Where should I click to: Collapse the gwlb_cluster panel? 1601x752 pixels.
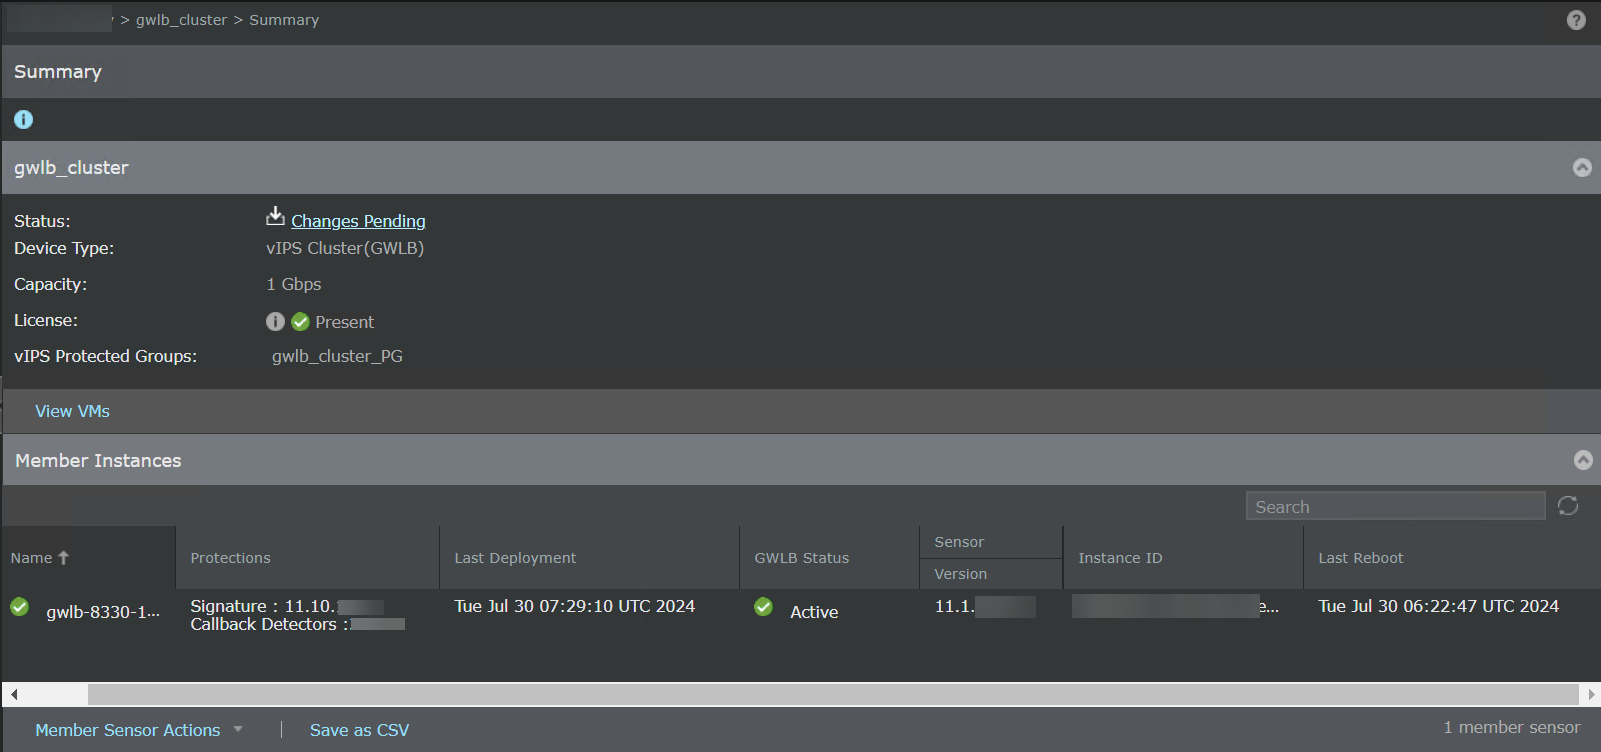coord(1582,168)
